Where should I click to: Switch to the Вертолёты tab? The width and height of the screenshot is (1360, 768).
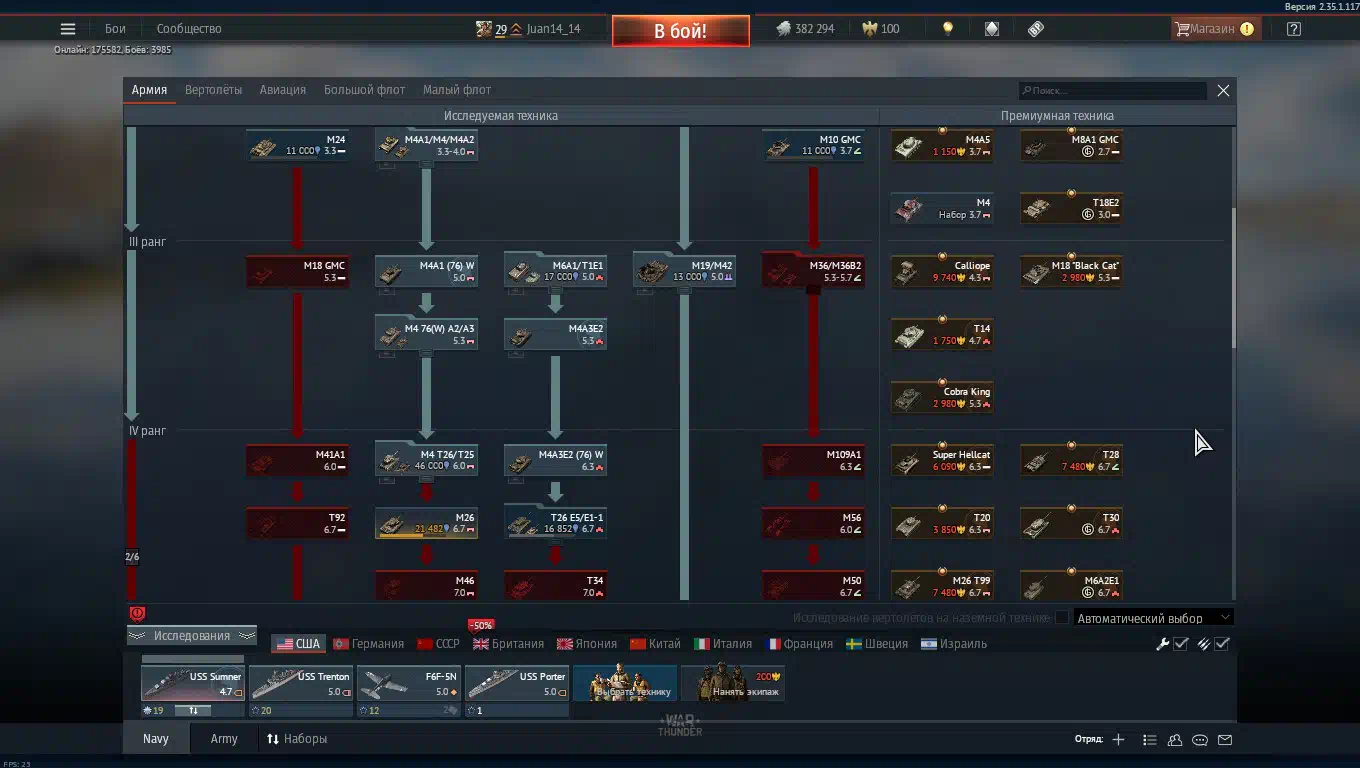click(x=213, y=90)
